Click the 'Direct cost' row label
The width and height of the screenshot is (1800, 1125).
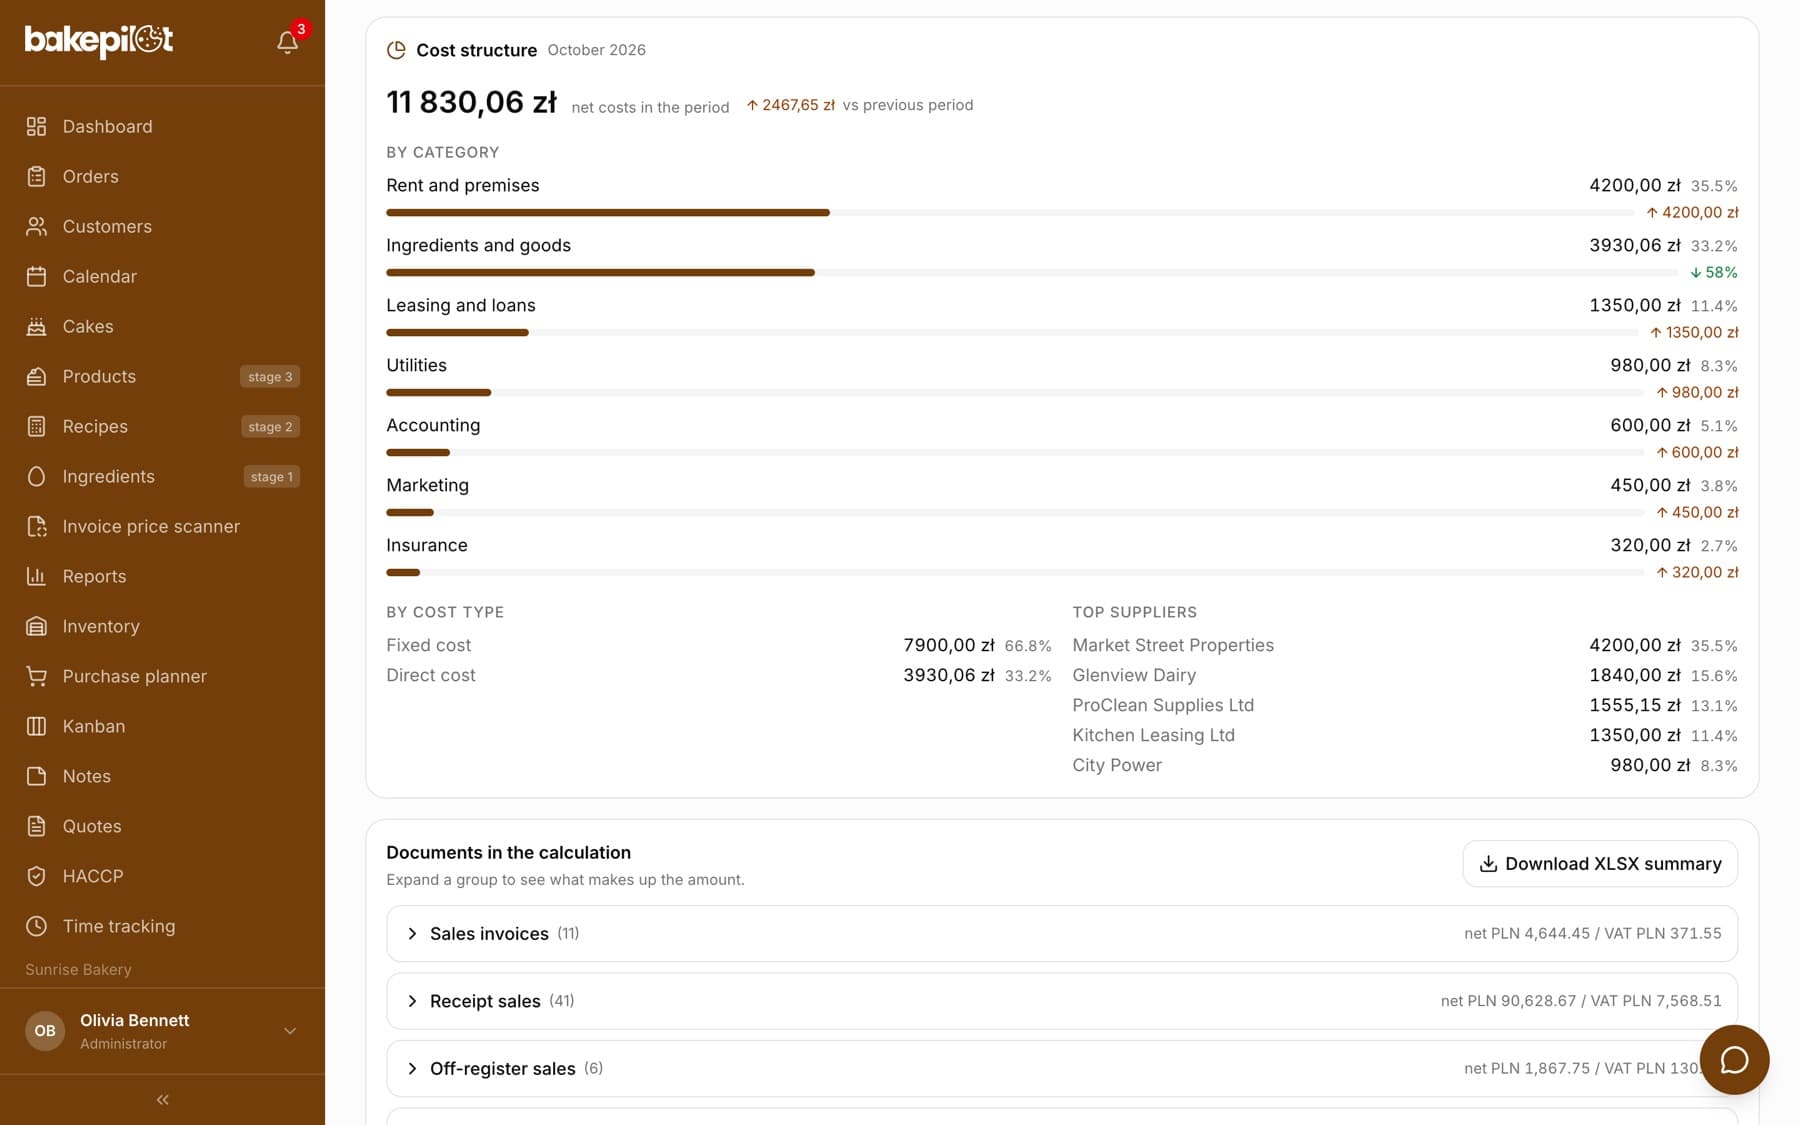point(431,675)
